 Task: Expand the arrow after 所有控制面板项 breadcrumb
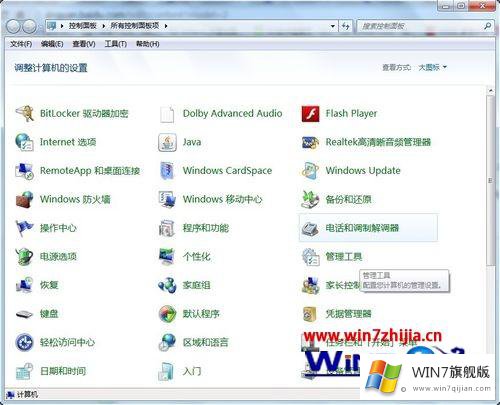166,26
